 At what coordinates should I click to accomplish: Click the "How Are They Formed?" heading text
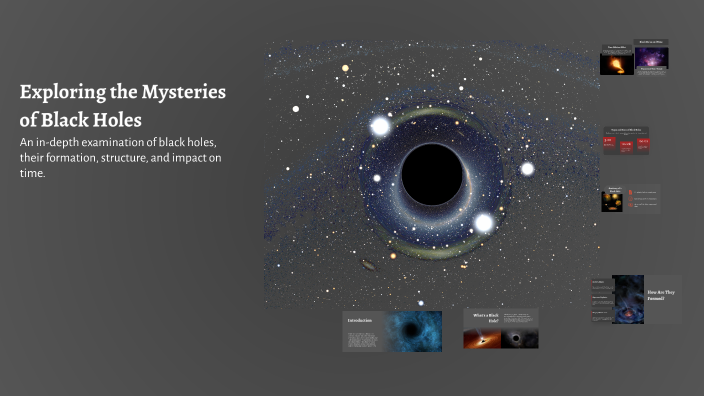(661, 295)
